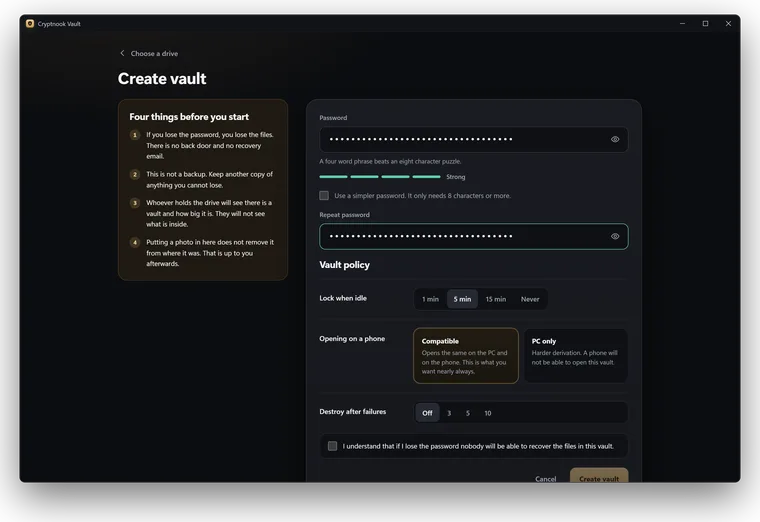Set Destroy after failures to 5
The image size is (760, 522).
(468, 413)
